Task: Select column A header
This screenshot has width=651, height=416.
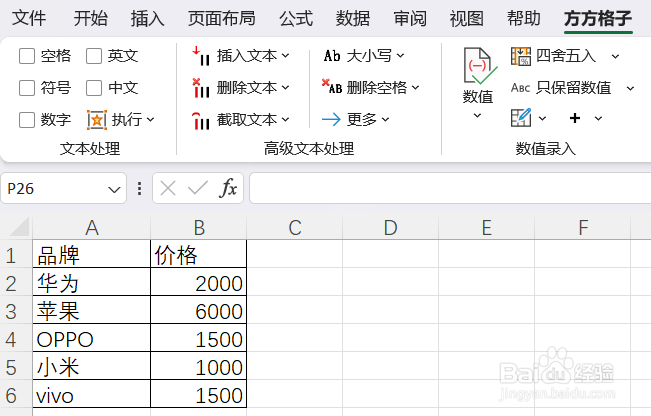Action: click(92, 228)
